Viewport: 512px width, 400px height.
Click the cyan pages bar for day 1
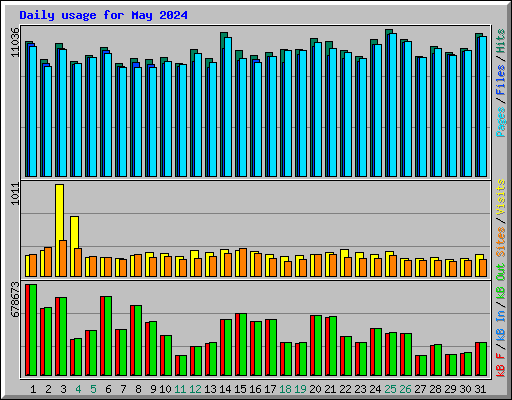(x=33, y=111)
